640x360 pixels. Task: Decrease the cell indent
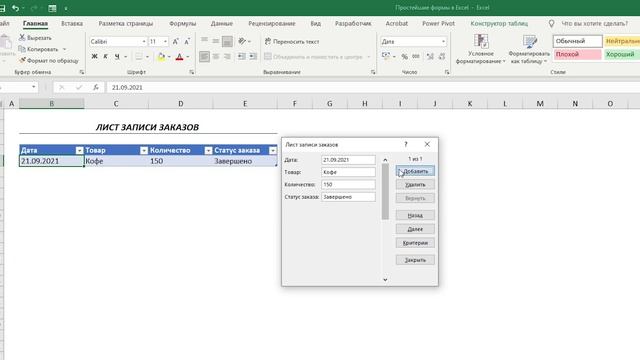click(242, 56)
